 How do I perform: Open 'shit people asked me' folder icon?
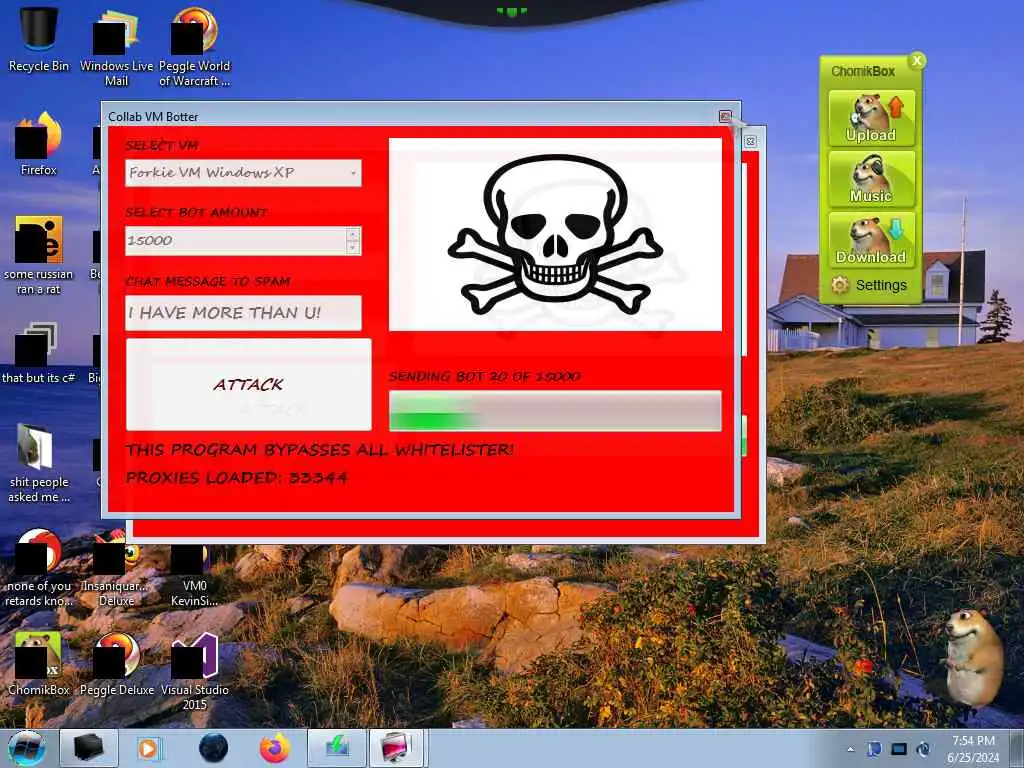coord(39,464)
